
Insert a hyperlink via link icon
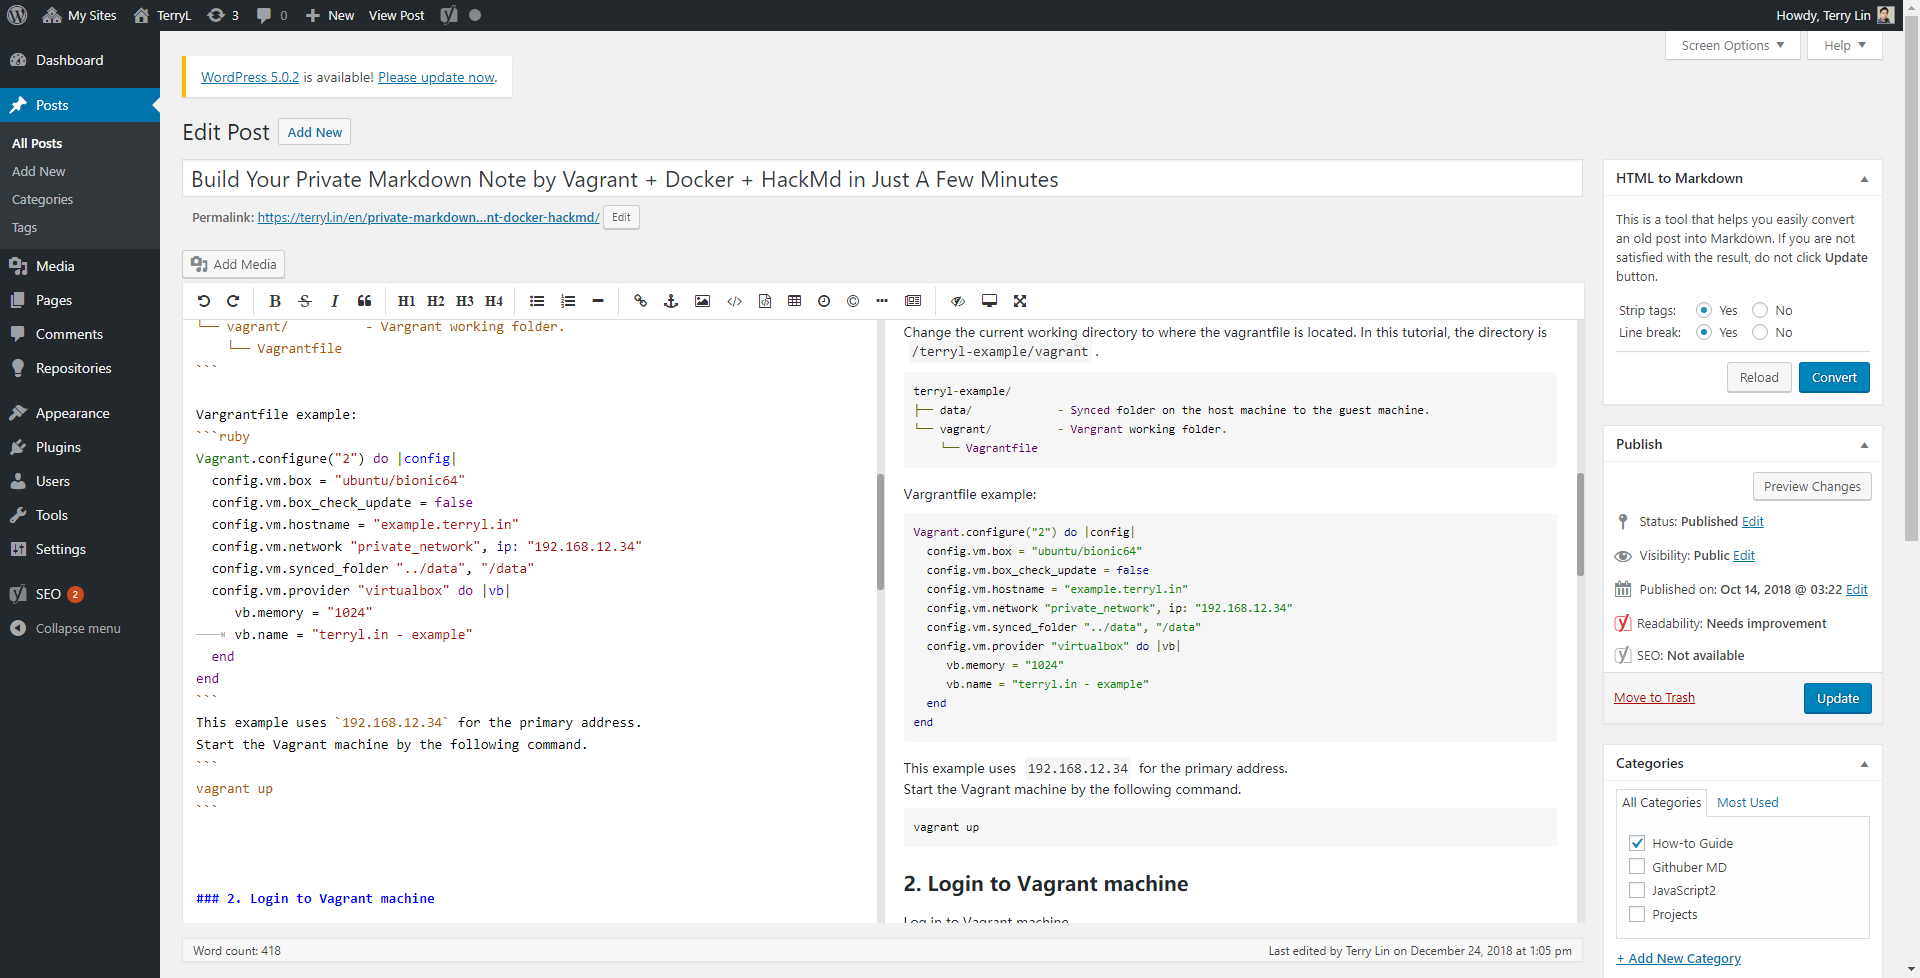click(641, 301)
